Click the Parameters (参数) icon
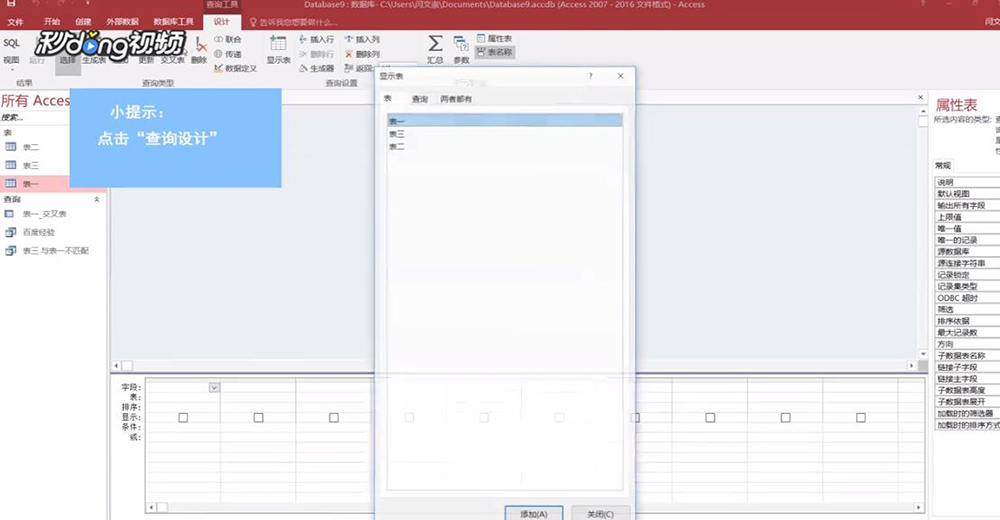 461,50
